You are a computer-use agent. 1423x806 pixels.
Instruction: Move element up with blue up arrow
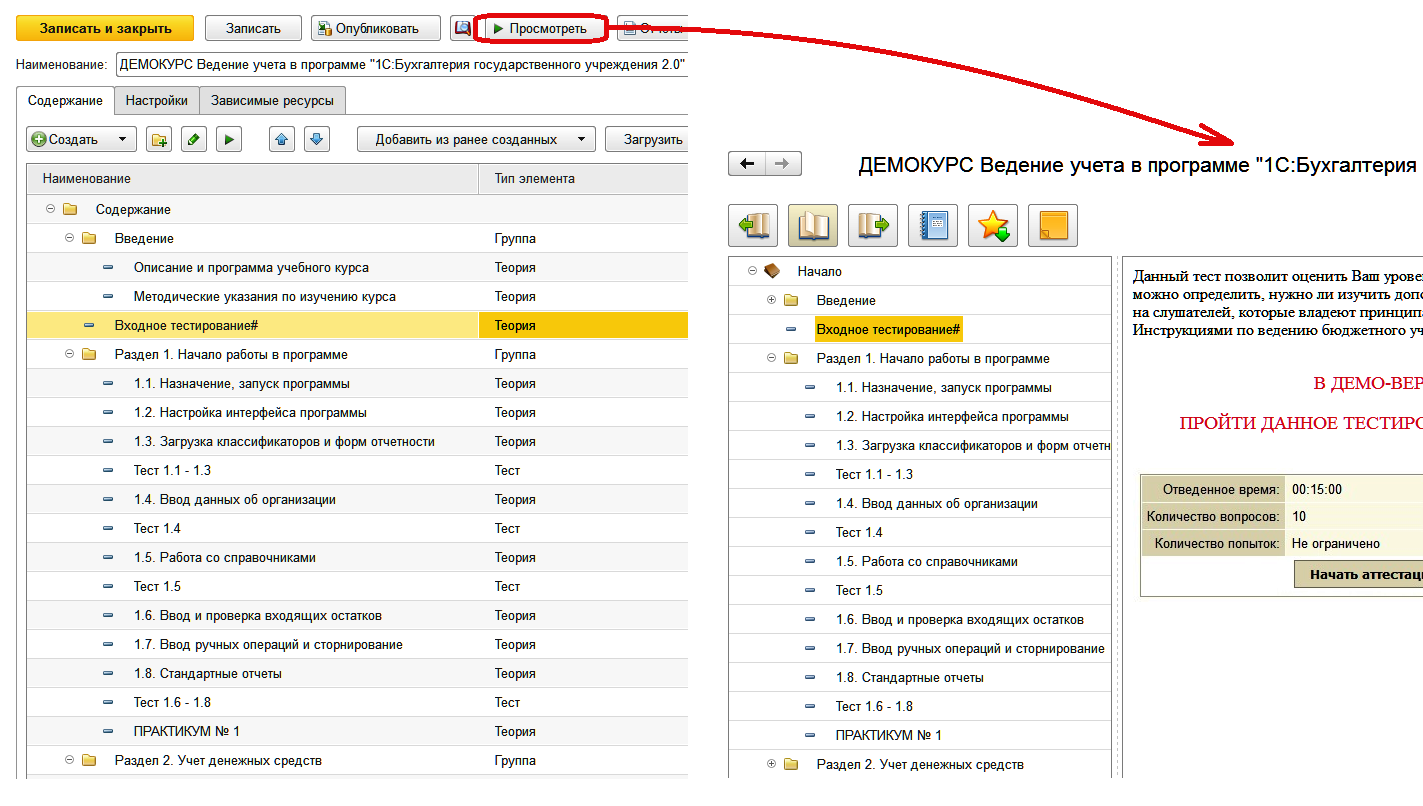pyautogui.click(x=282, y=140)
